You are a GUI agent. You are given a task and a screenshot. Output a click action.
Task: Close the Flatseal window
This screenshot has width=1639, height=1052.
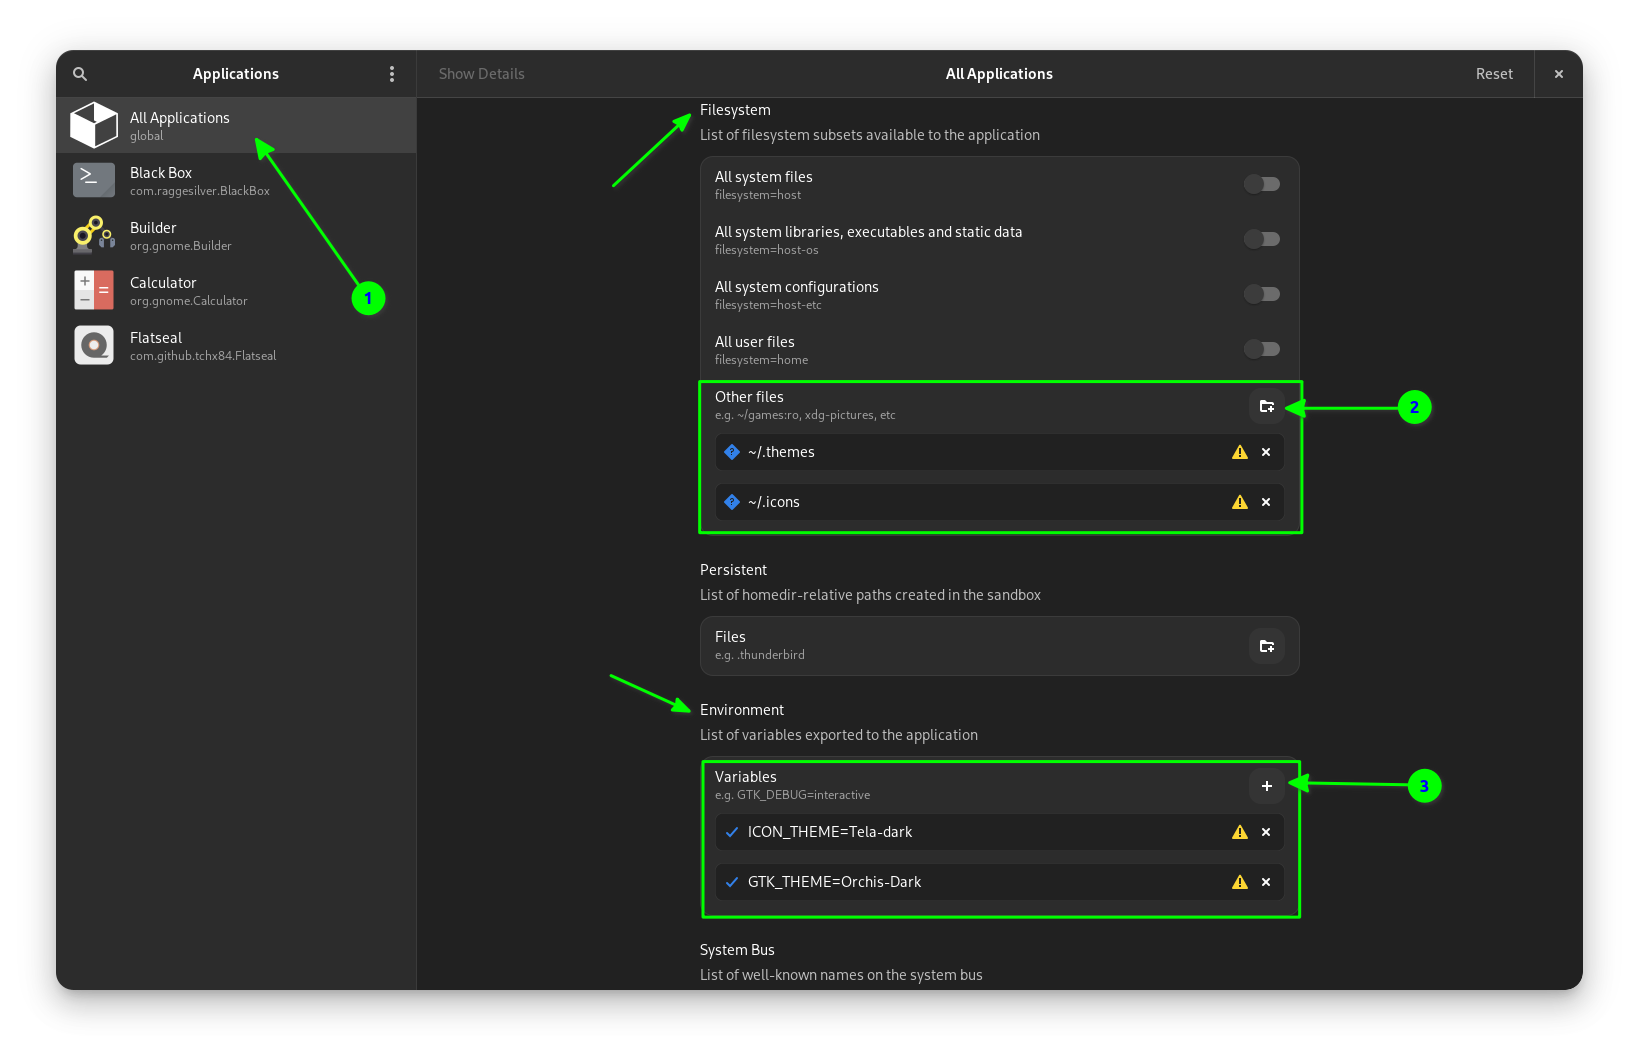coord(1558,74)
